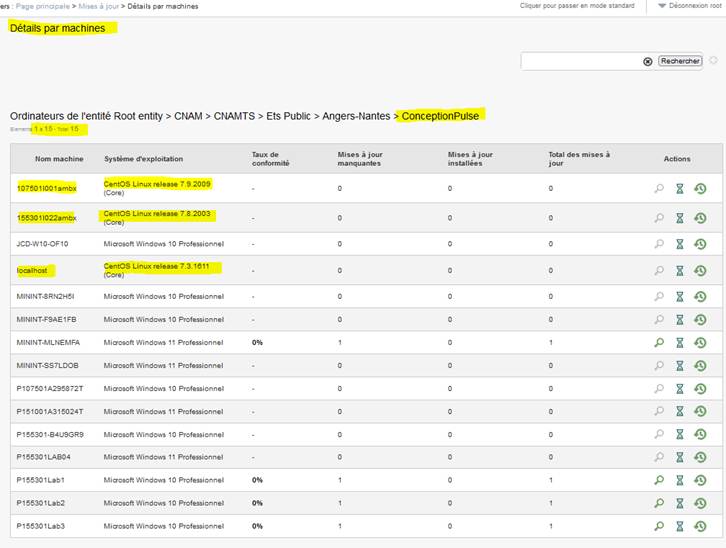Go to Page principale breadcrumb
This screenshot has height=548, width=726.
coord(51,6)
